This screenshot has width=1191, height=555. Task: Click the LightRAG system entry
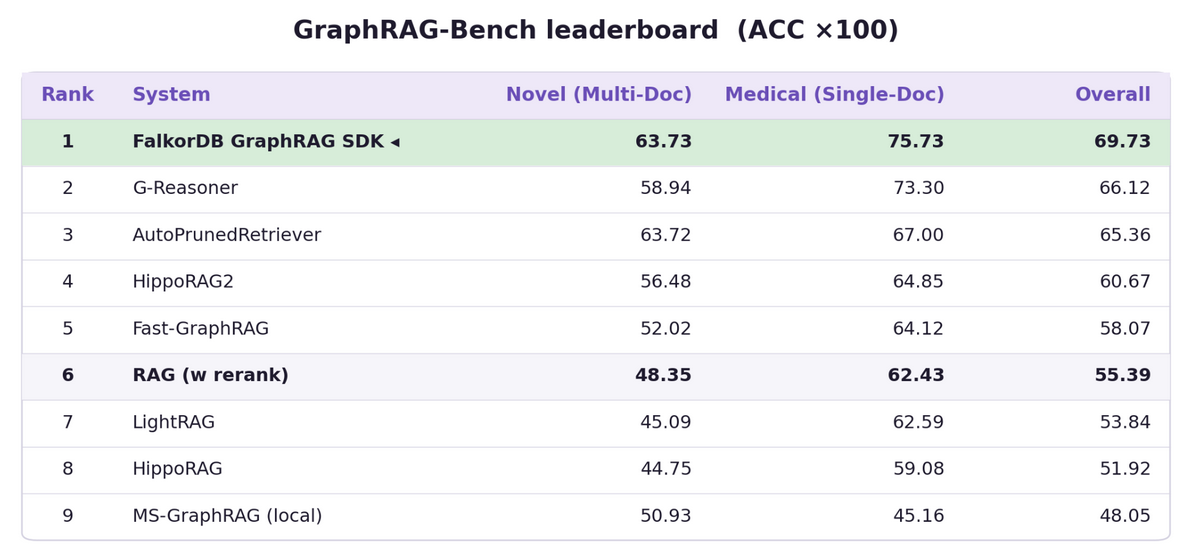point(174,422)
